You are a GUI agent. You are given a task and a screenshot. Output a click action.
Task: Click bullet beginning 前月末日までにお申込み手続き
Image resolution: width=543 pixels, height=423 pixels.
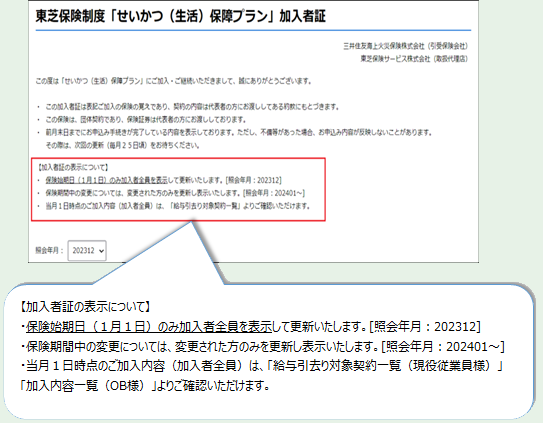tap(239, 132)
